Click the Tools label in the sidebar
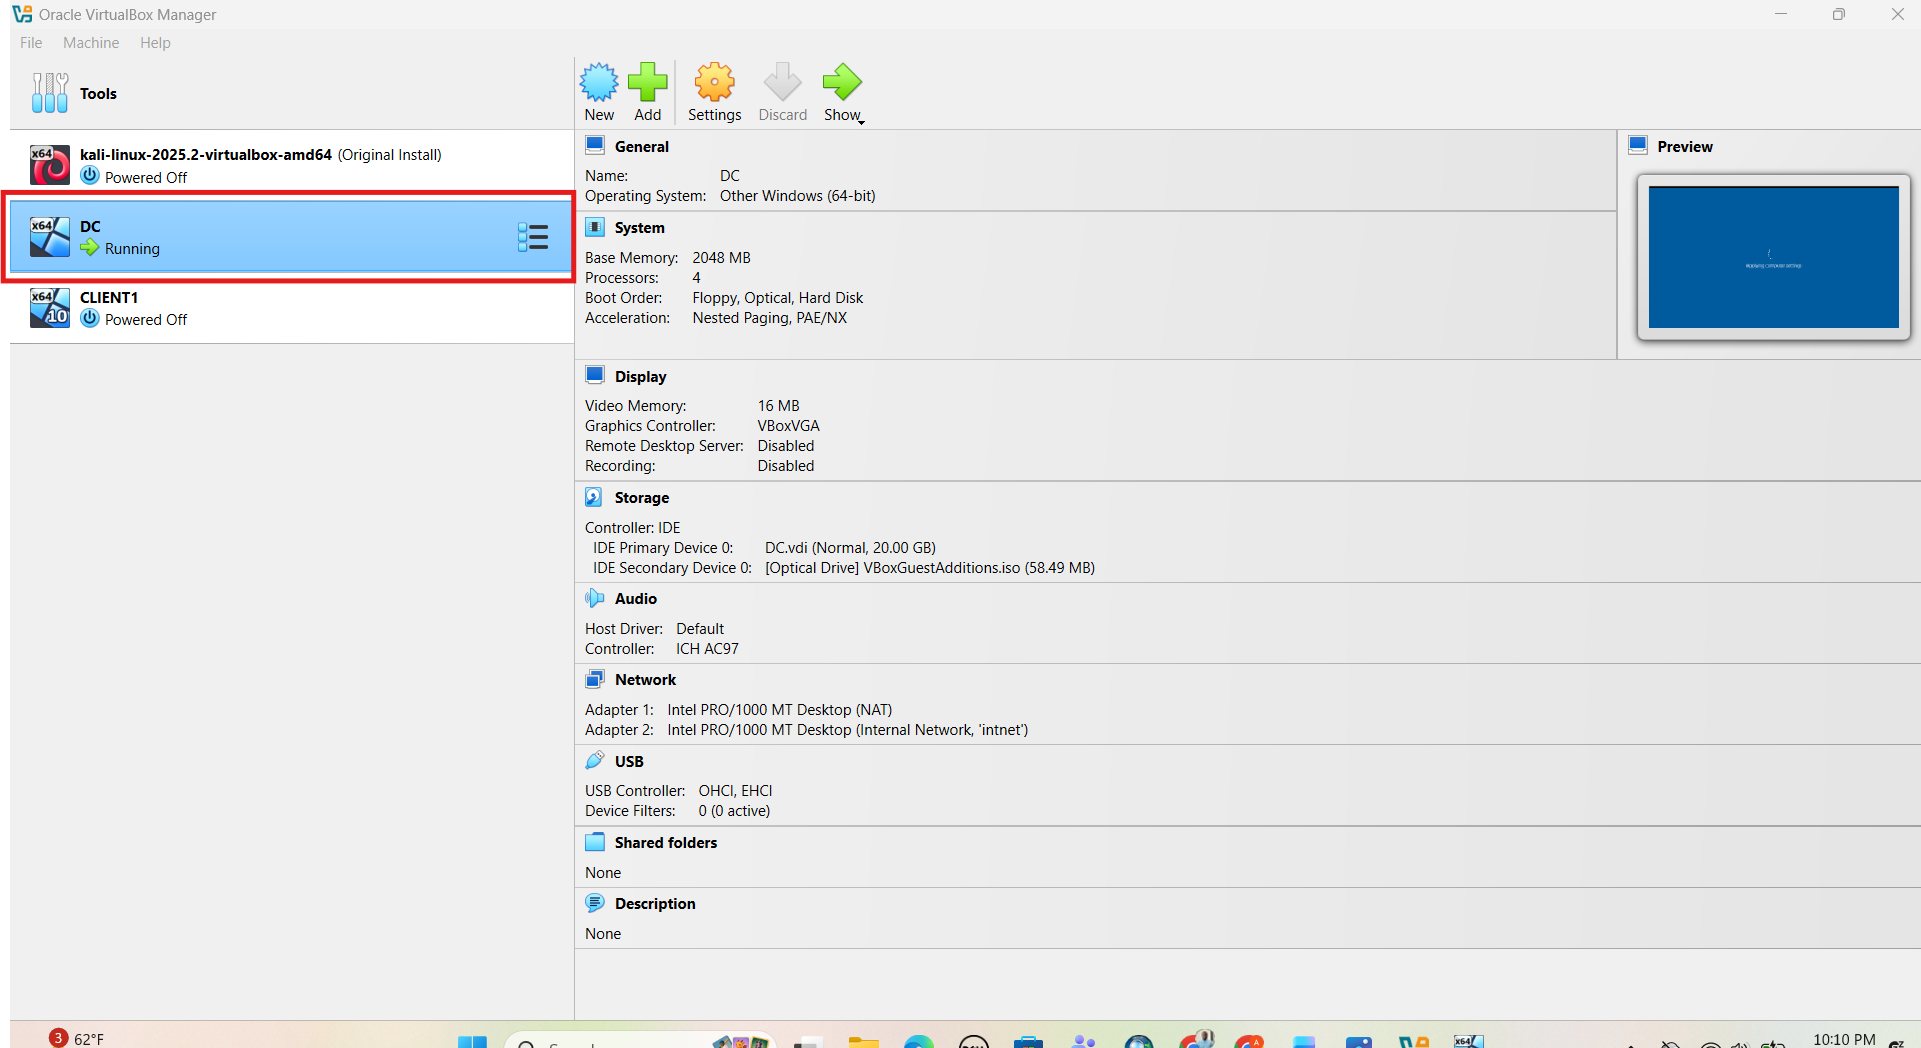The image size is (1921, 1048). point(98,94)
